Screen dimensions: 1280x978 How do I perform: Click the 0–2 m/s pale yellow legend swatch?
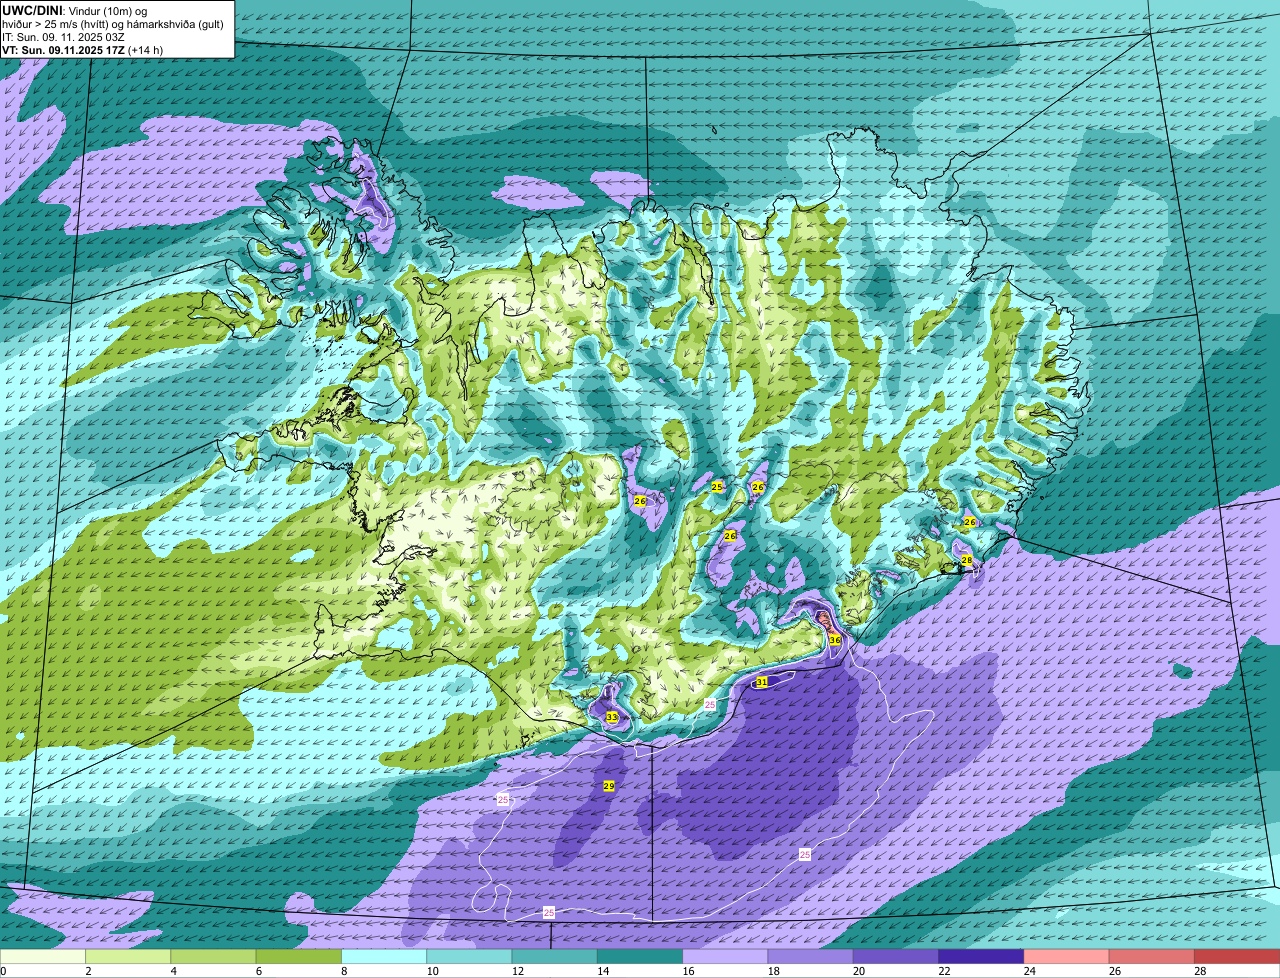43,957
